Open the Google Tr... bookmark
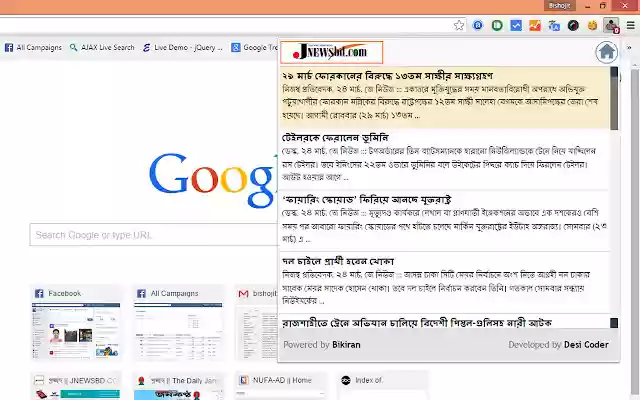The image size is (640, 400). [254, 47]
